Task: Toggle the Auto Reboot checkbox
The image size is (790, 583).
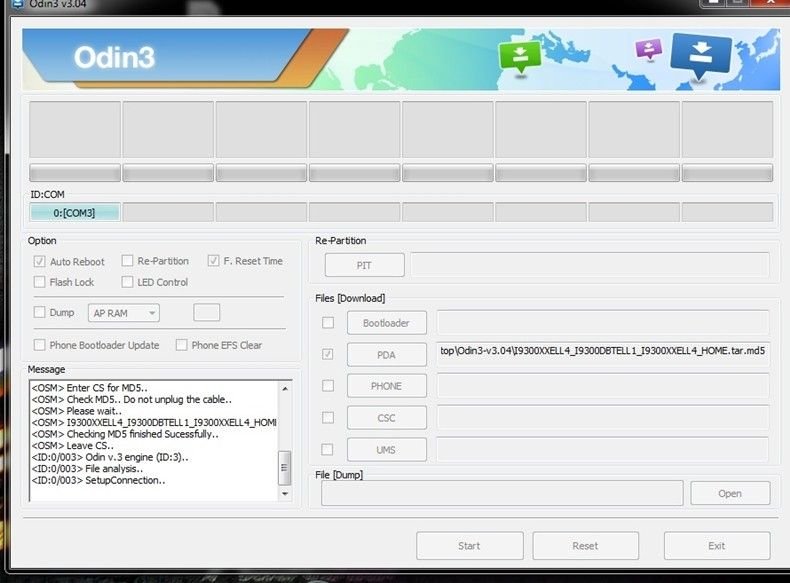Action: click(x=39, y=262)
